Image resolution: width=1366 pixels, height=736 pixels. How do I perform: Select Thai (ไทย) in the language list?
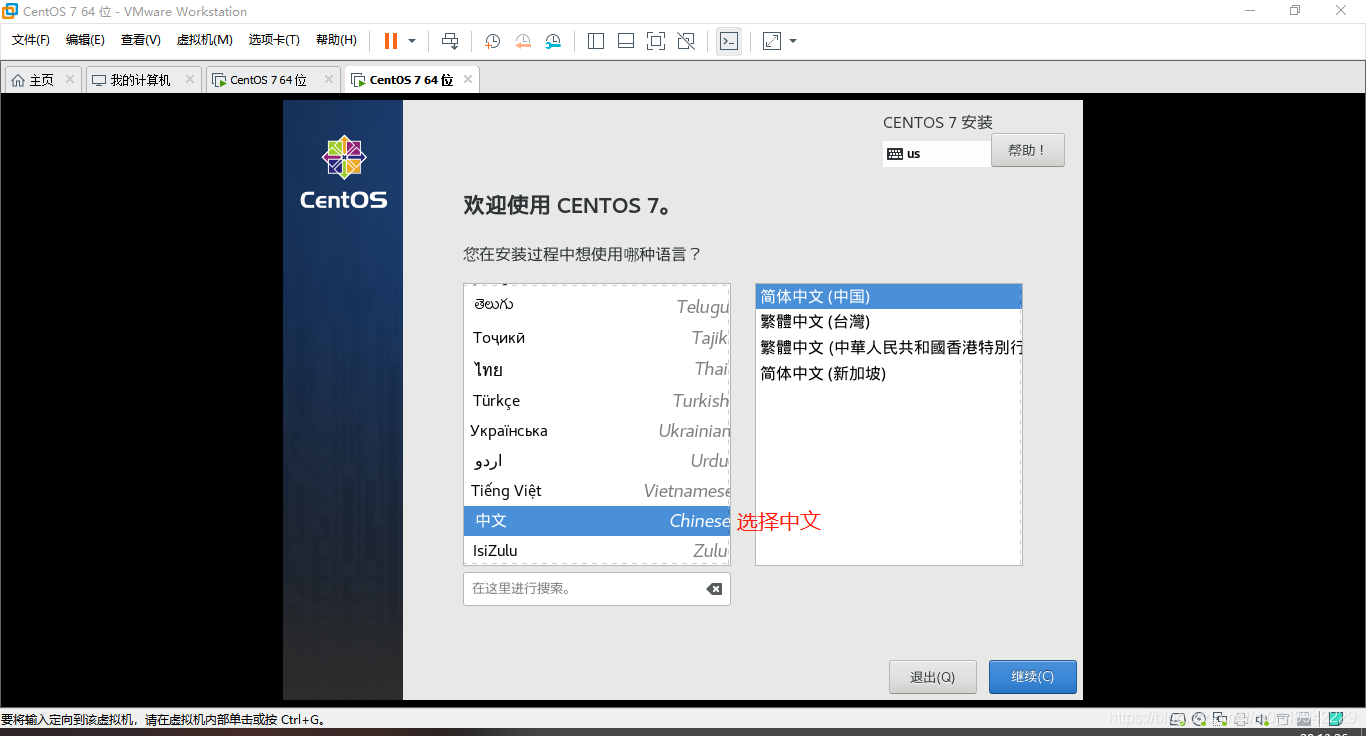[597, 369]
